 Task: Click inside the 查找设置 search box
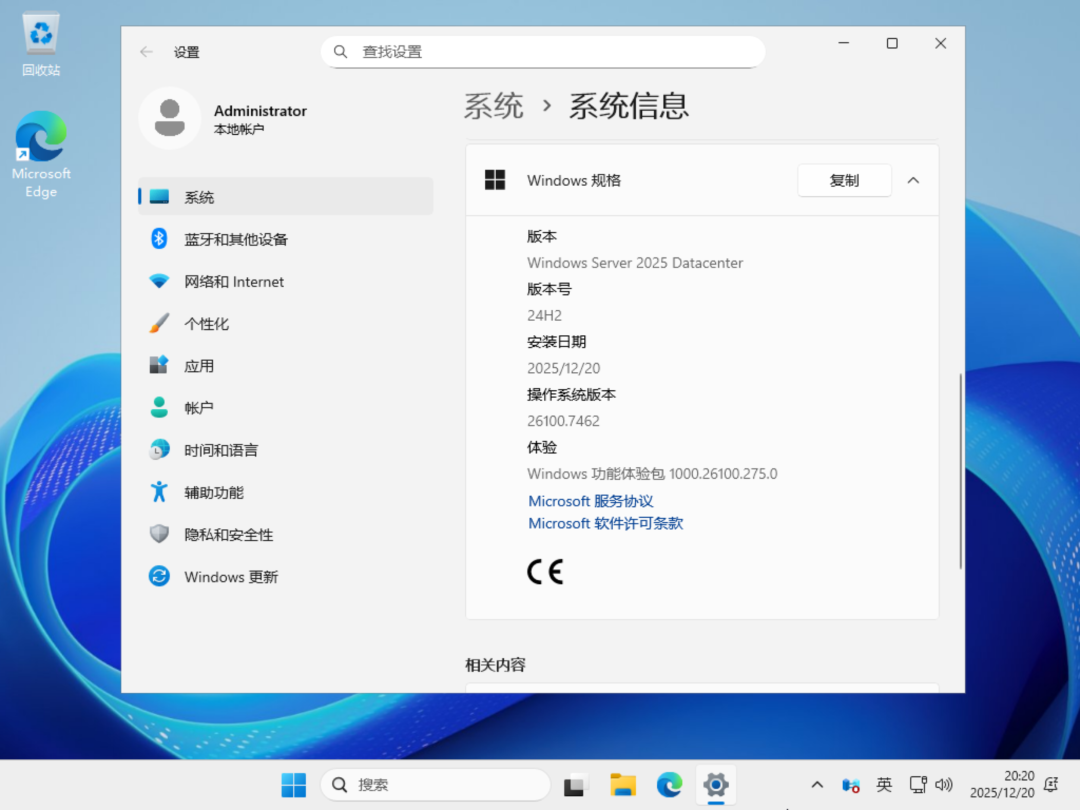(x=543, y=51)
